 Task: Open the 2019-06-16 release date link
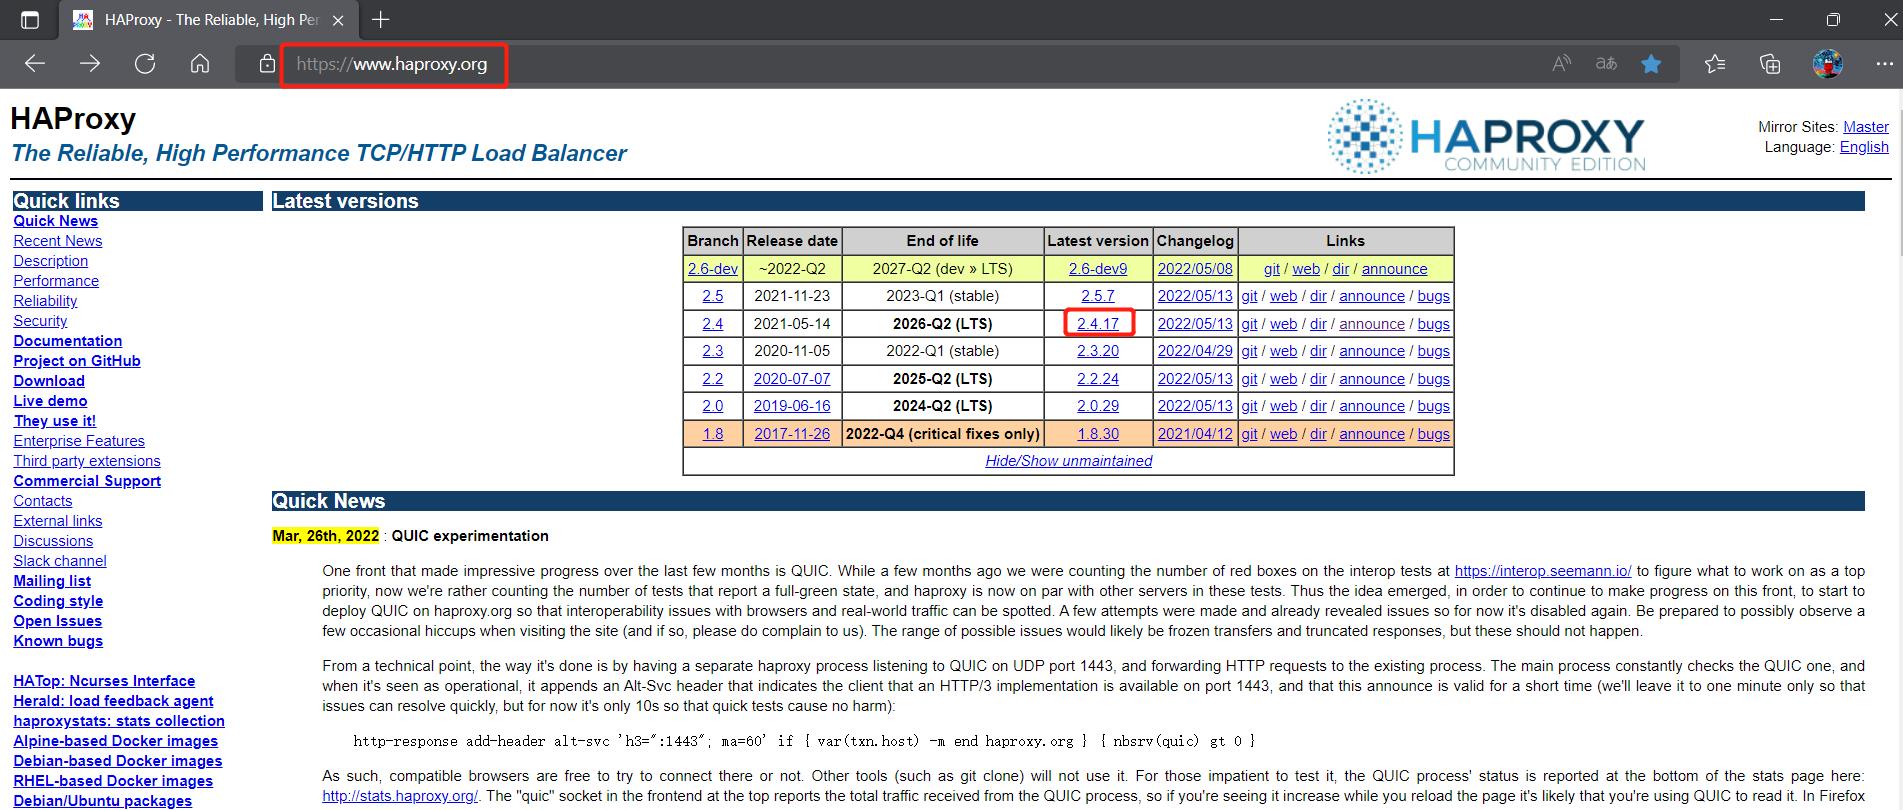[792, 406]
